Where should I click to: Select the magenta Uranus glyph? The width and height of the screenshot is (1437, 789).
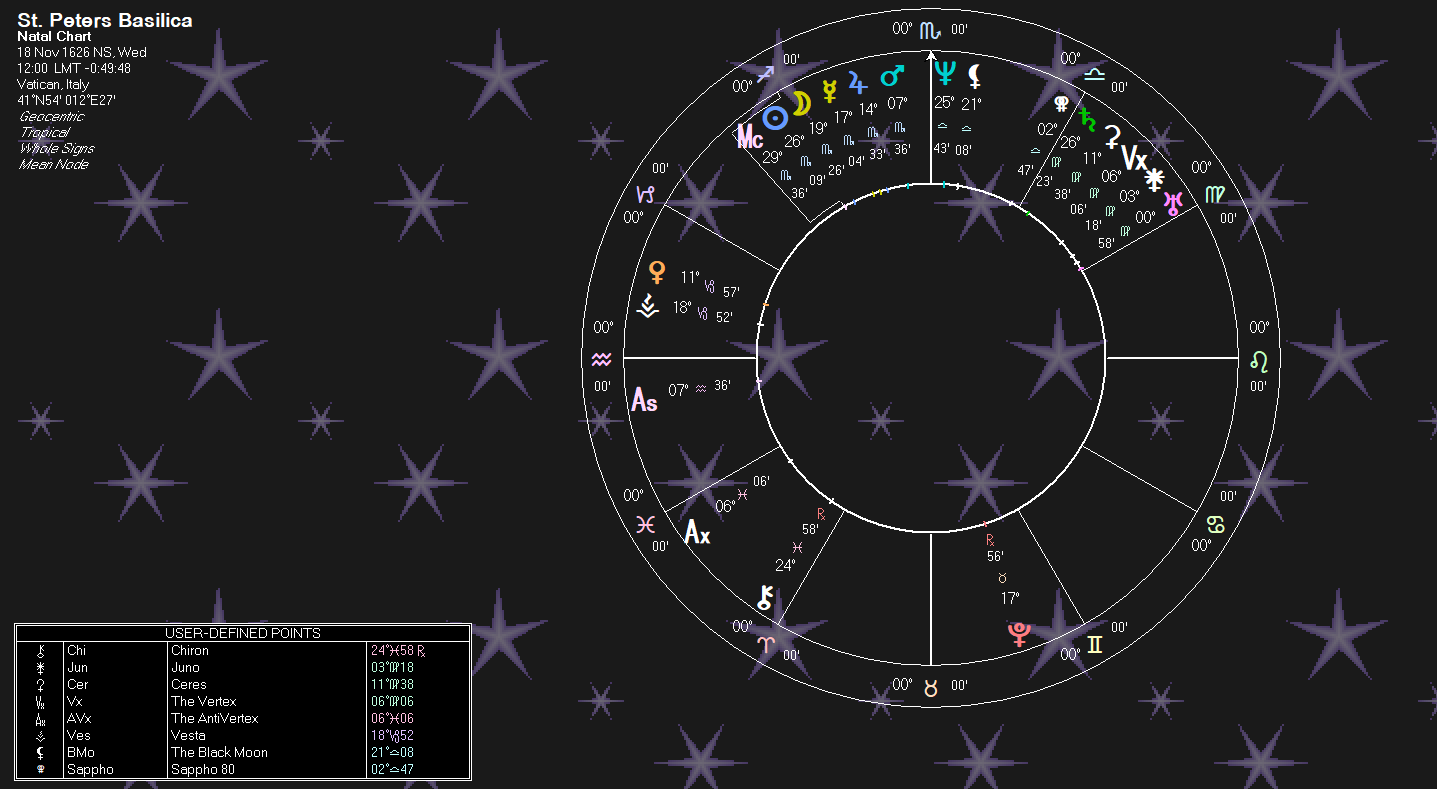1172,202
